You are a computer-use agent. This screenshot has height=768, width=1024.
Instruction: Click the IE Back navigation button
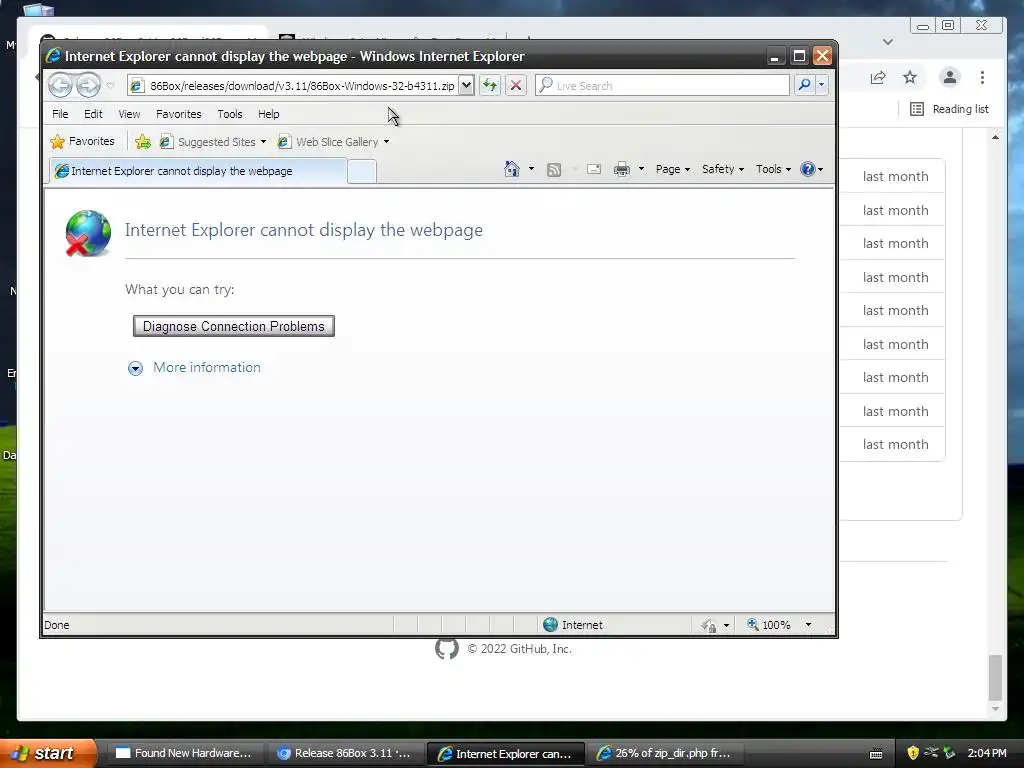click(59, 85)
